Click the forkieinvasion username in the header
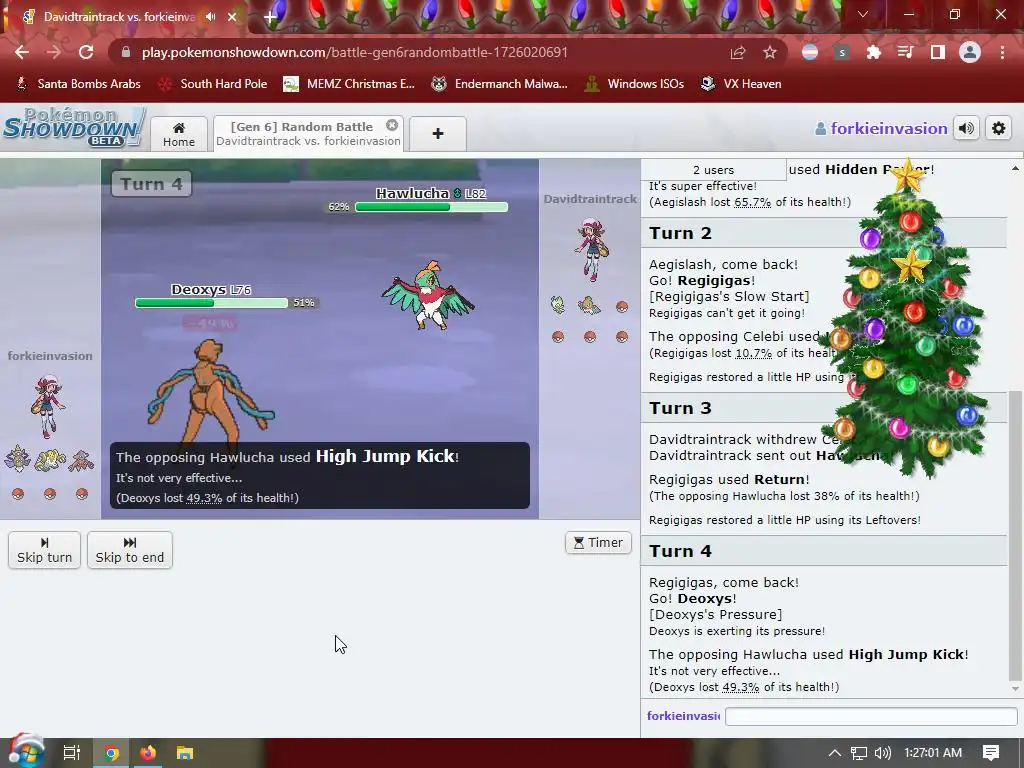The image size is (1024, 768). [881, 129]
